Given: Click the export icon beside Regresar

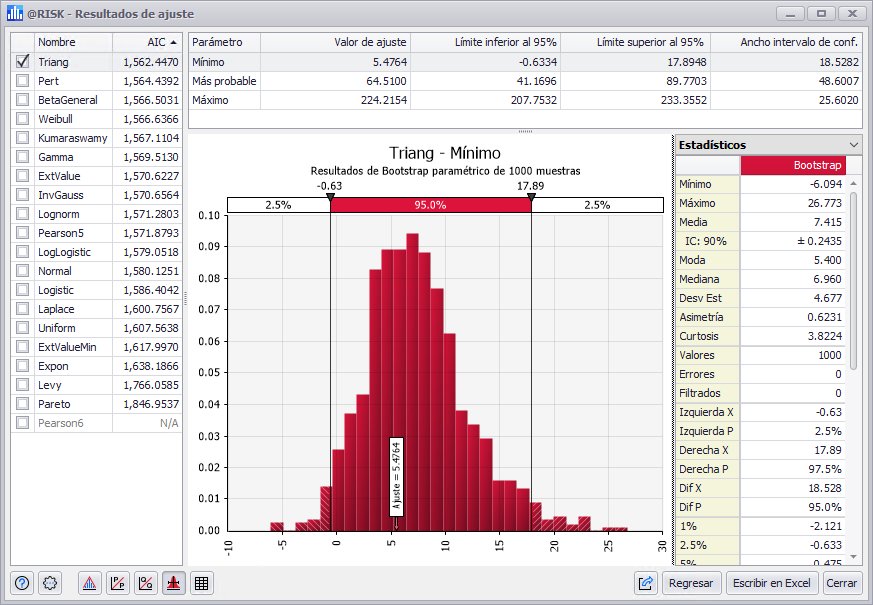Looking at the screenshot, I should pos(645,583).
